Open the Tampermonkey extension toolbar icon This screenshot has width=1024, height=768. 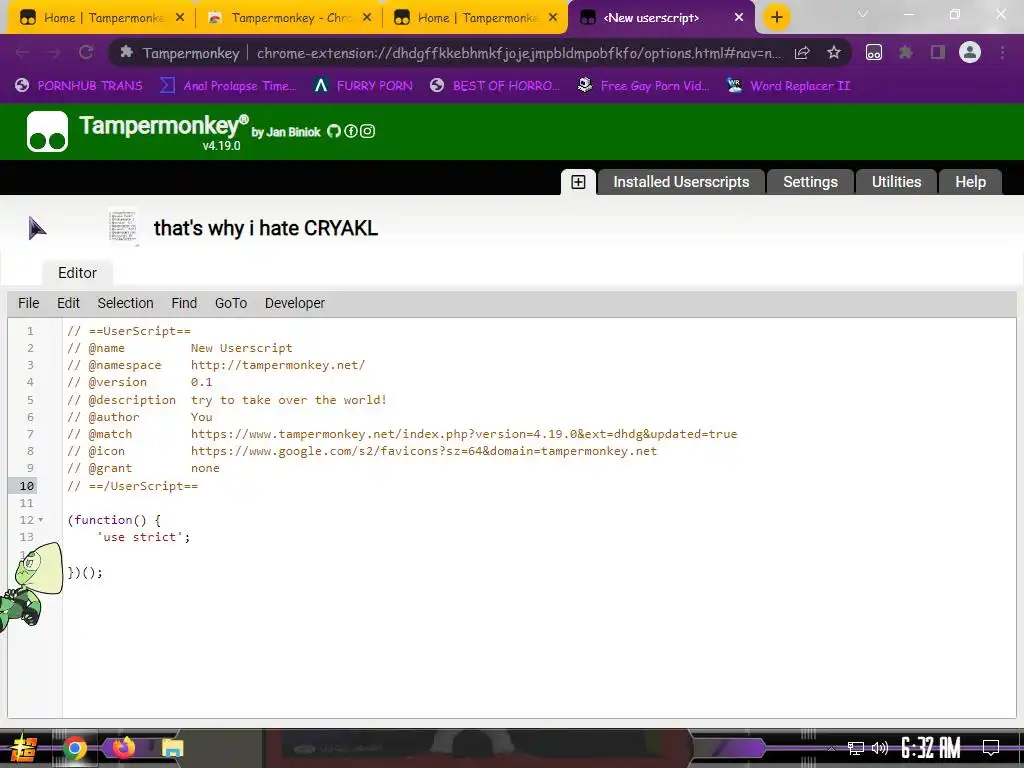[874, 53]
